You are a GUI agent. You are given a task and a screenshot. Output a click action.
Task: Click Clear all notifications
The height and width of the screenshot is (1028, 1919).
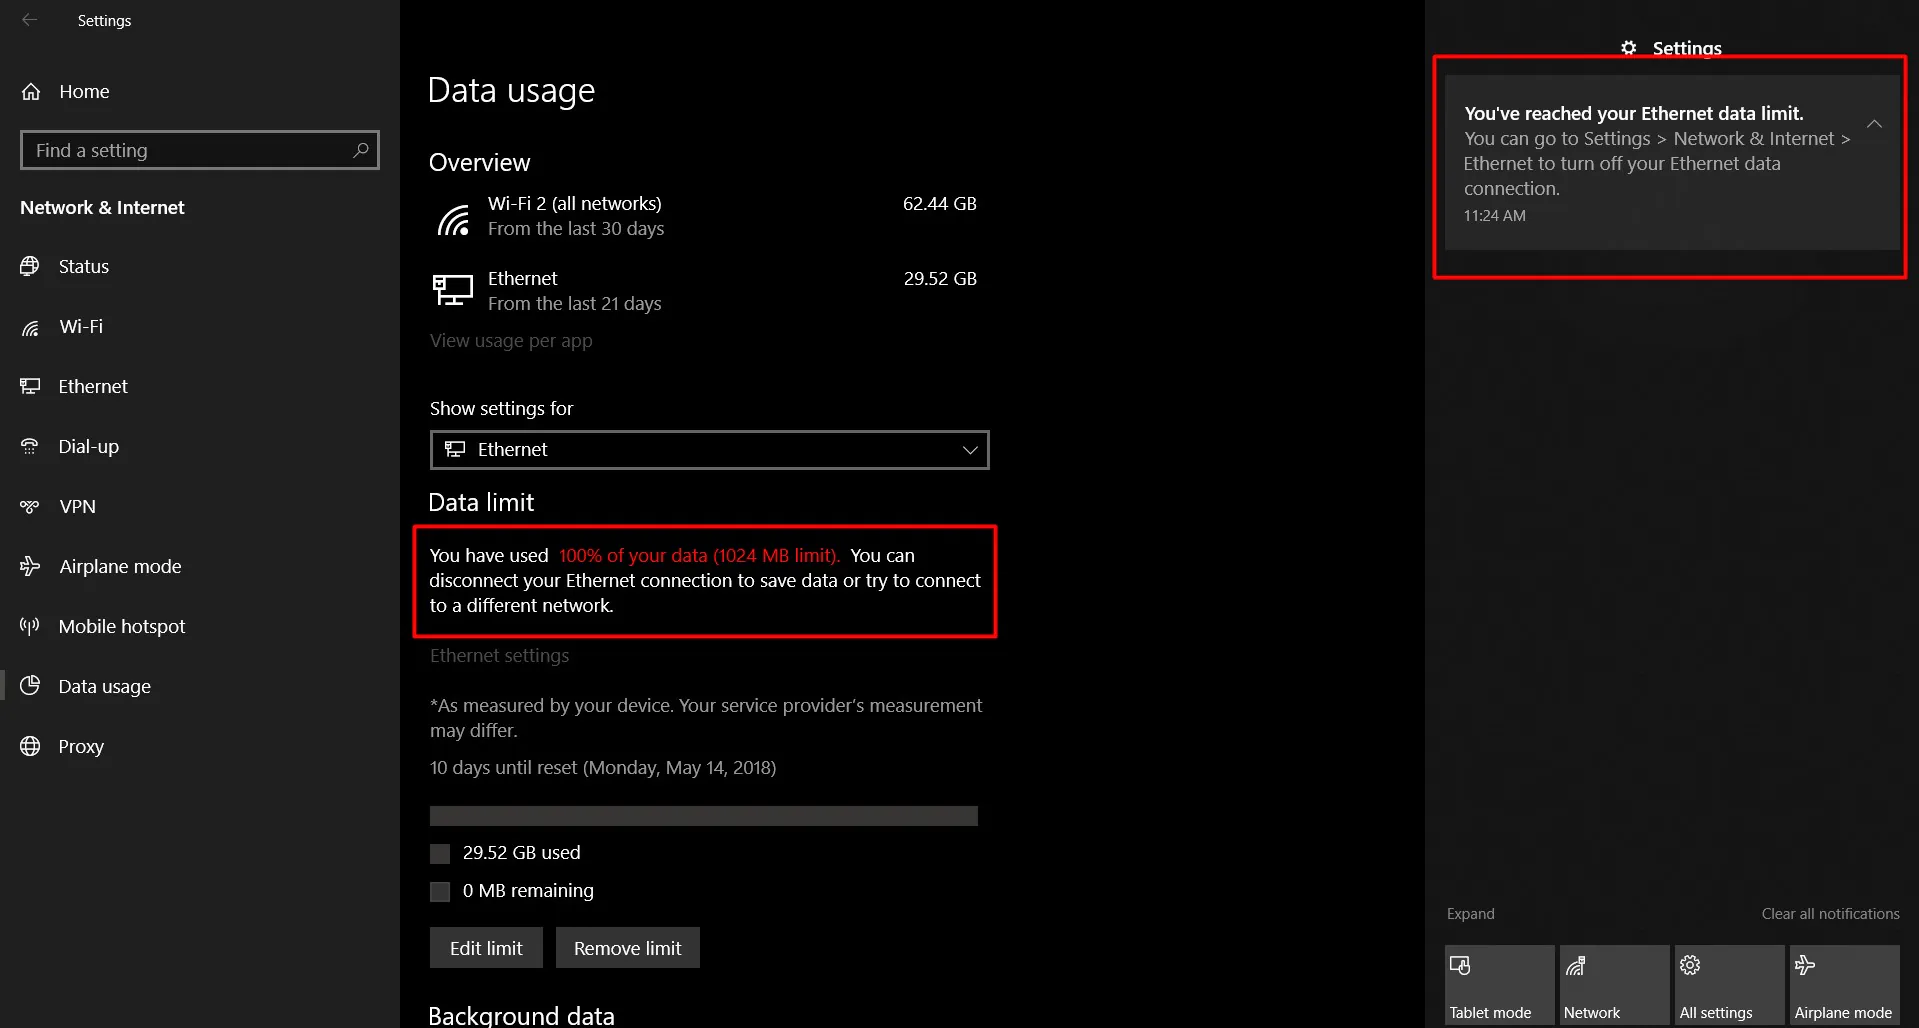click(1830, 914)
